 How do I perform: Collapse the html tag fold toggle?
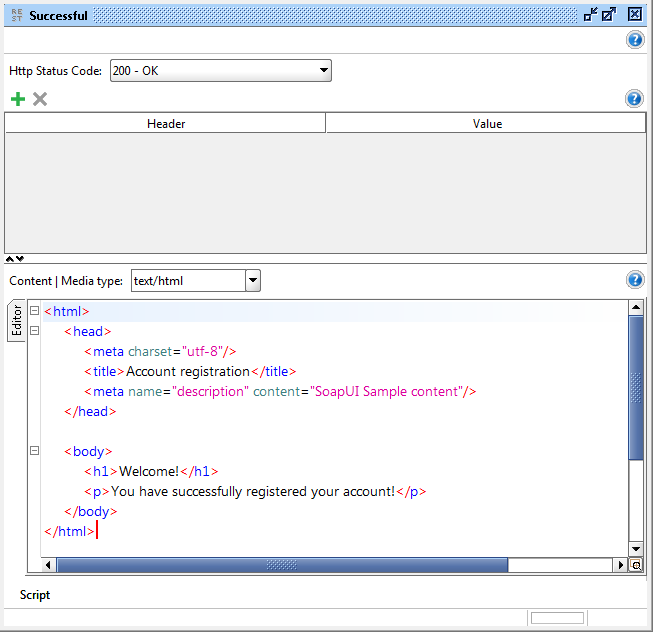(34, 311)
